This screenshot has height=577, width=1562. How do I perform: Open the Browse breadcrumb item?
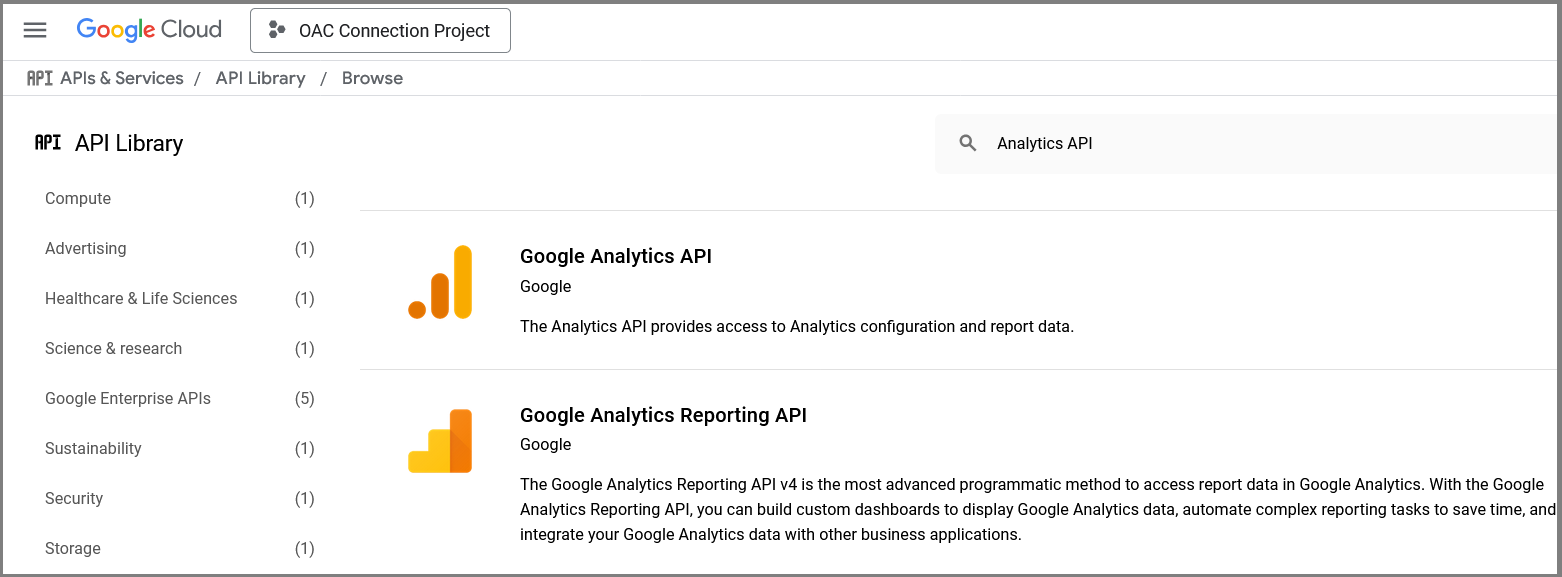click(372, 77)
